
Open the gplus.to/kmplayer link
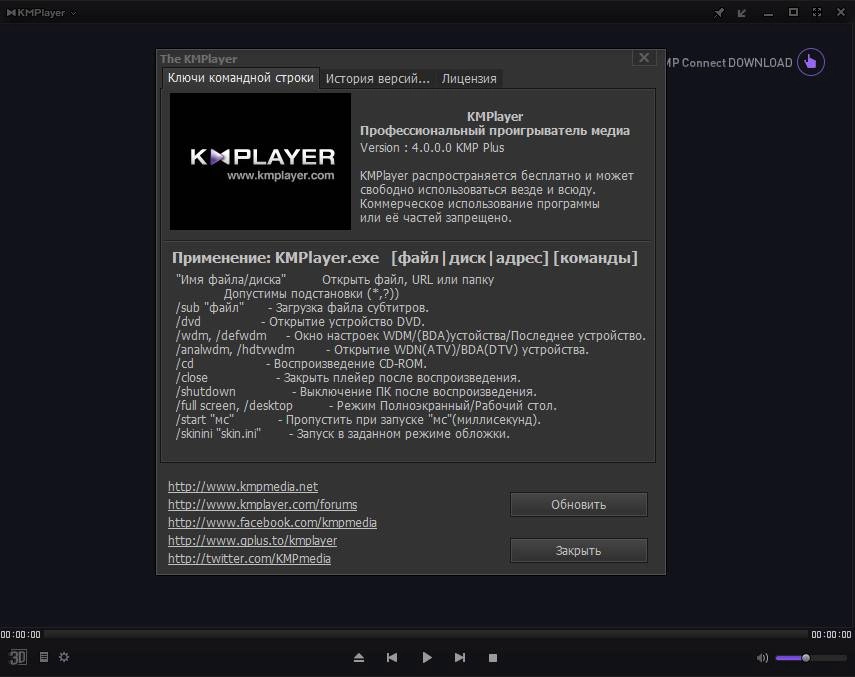252,540
